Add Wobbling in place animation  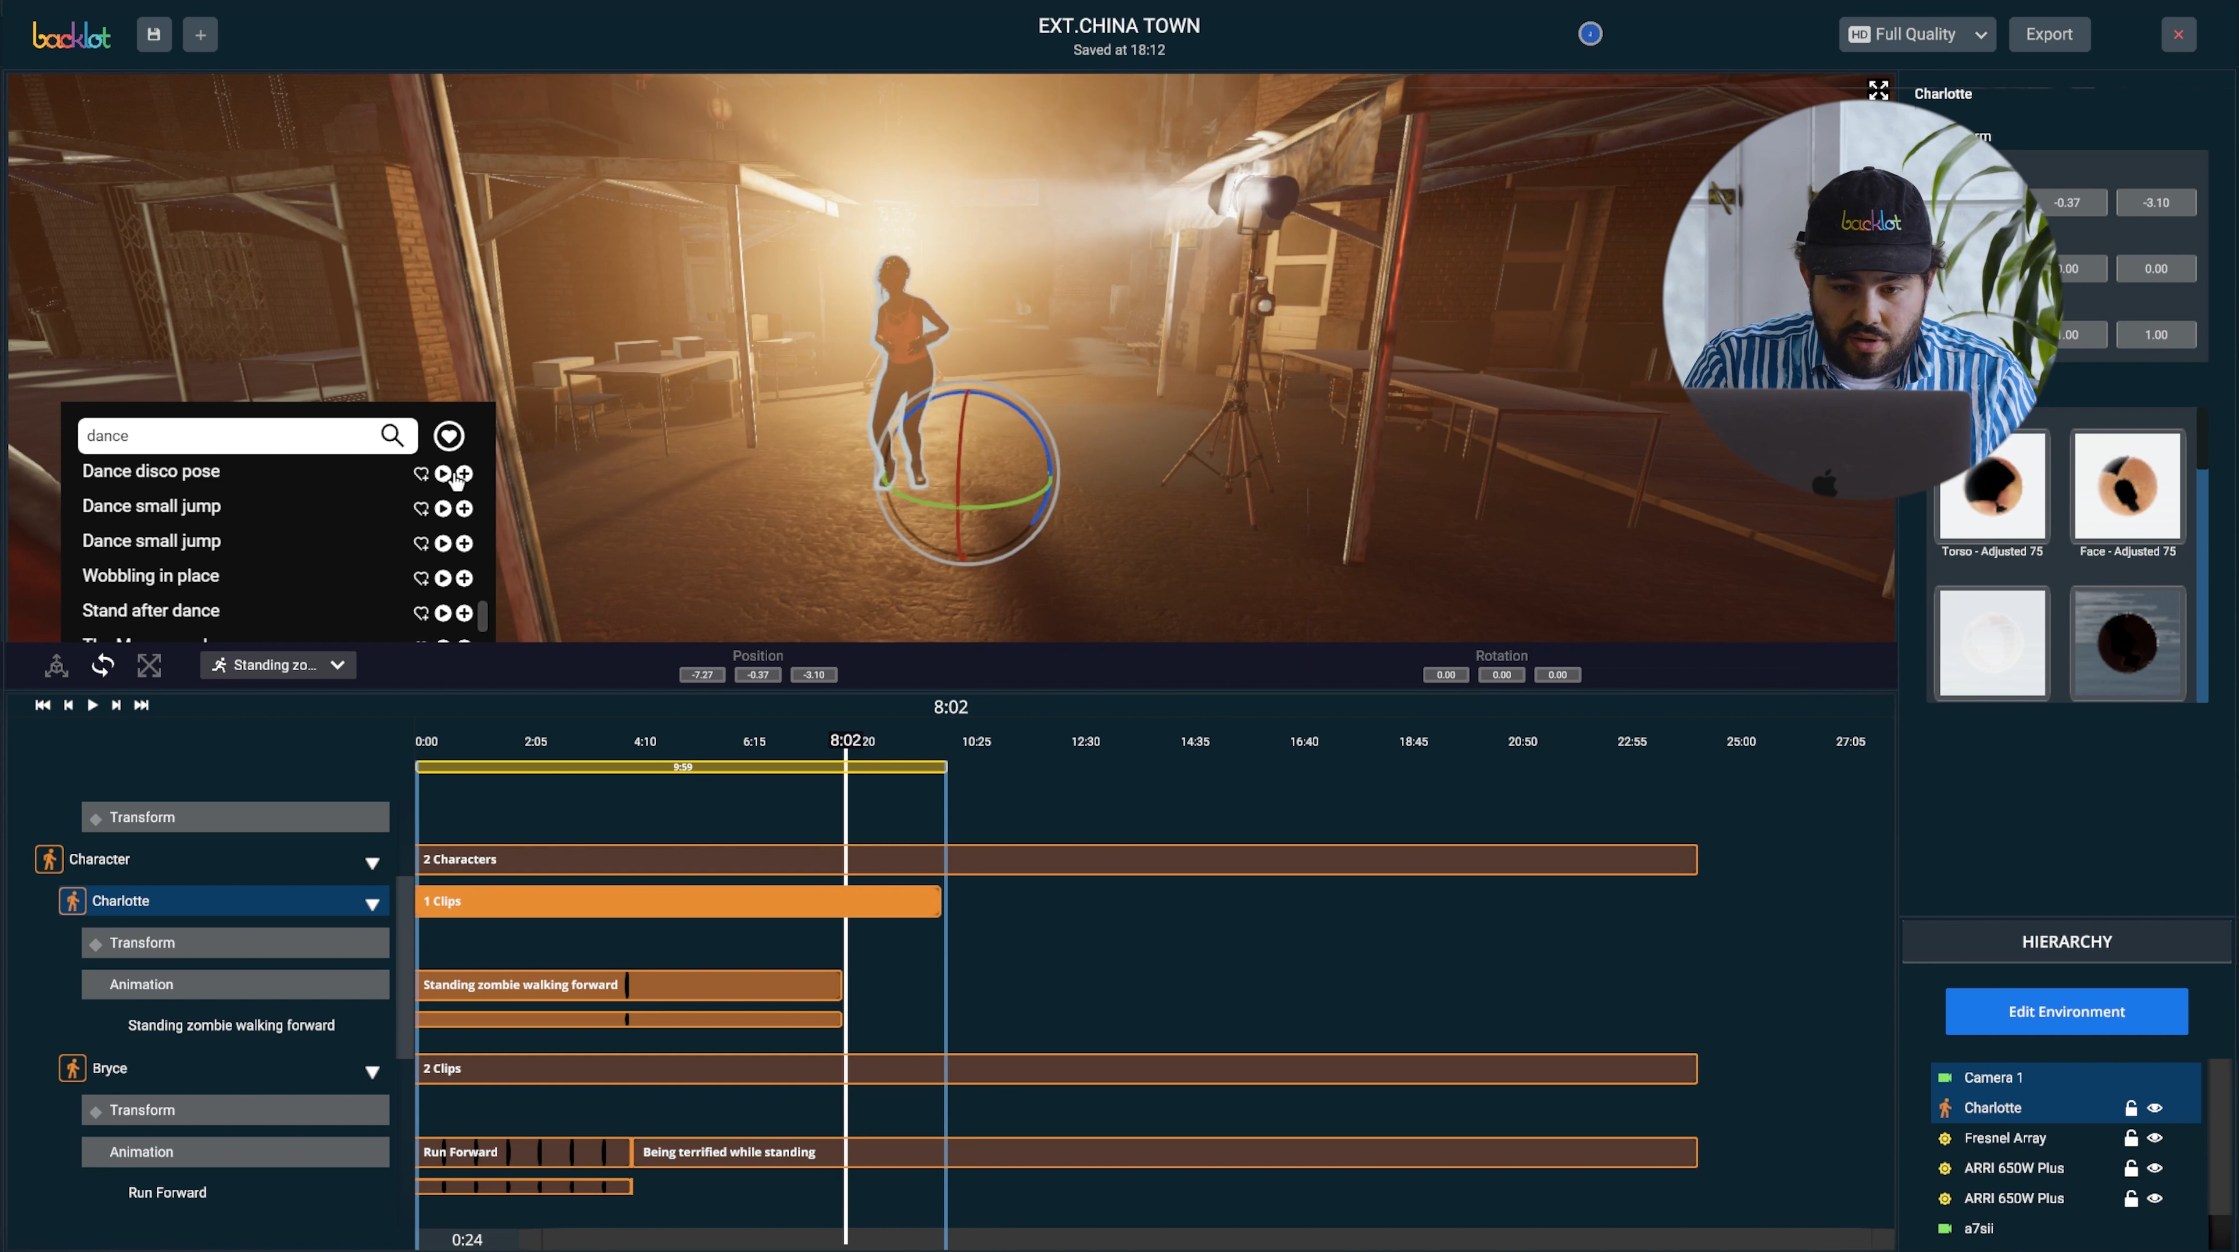point(464,578)
